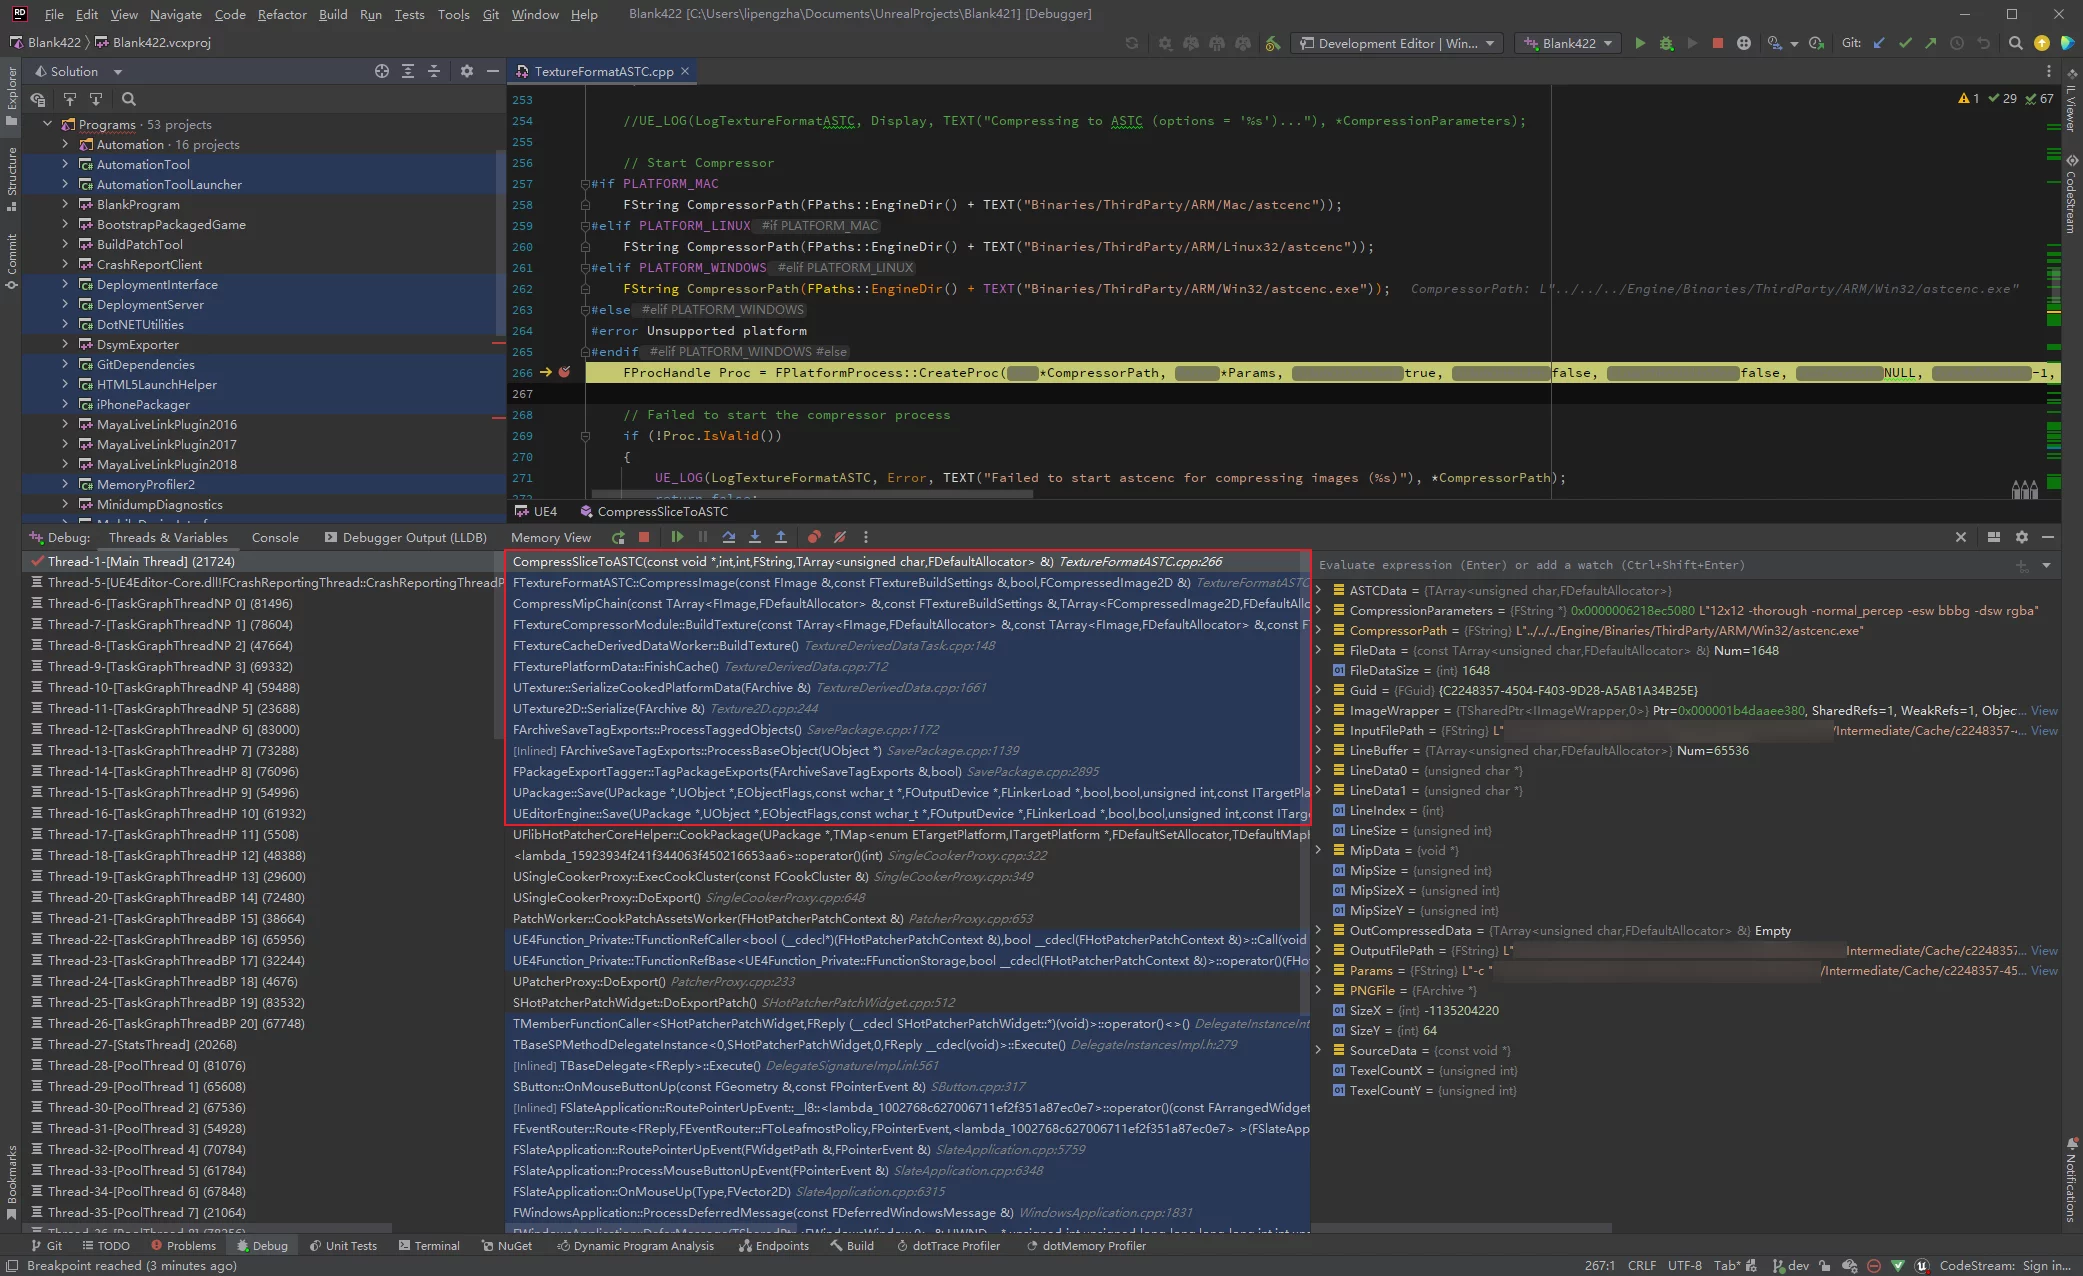2083x1276 pixels.
Task: Click View Breakpoints icon in debug toolbar
Action: point(814,537)
